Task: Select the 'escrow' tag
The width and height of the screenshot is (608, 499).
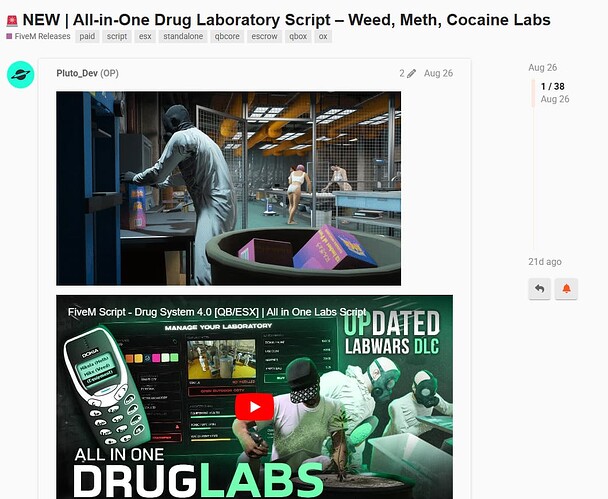Action: pos(264,36)
